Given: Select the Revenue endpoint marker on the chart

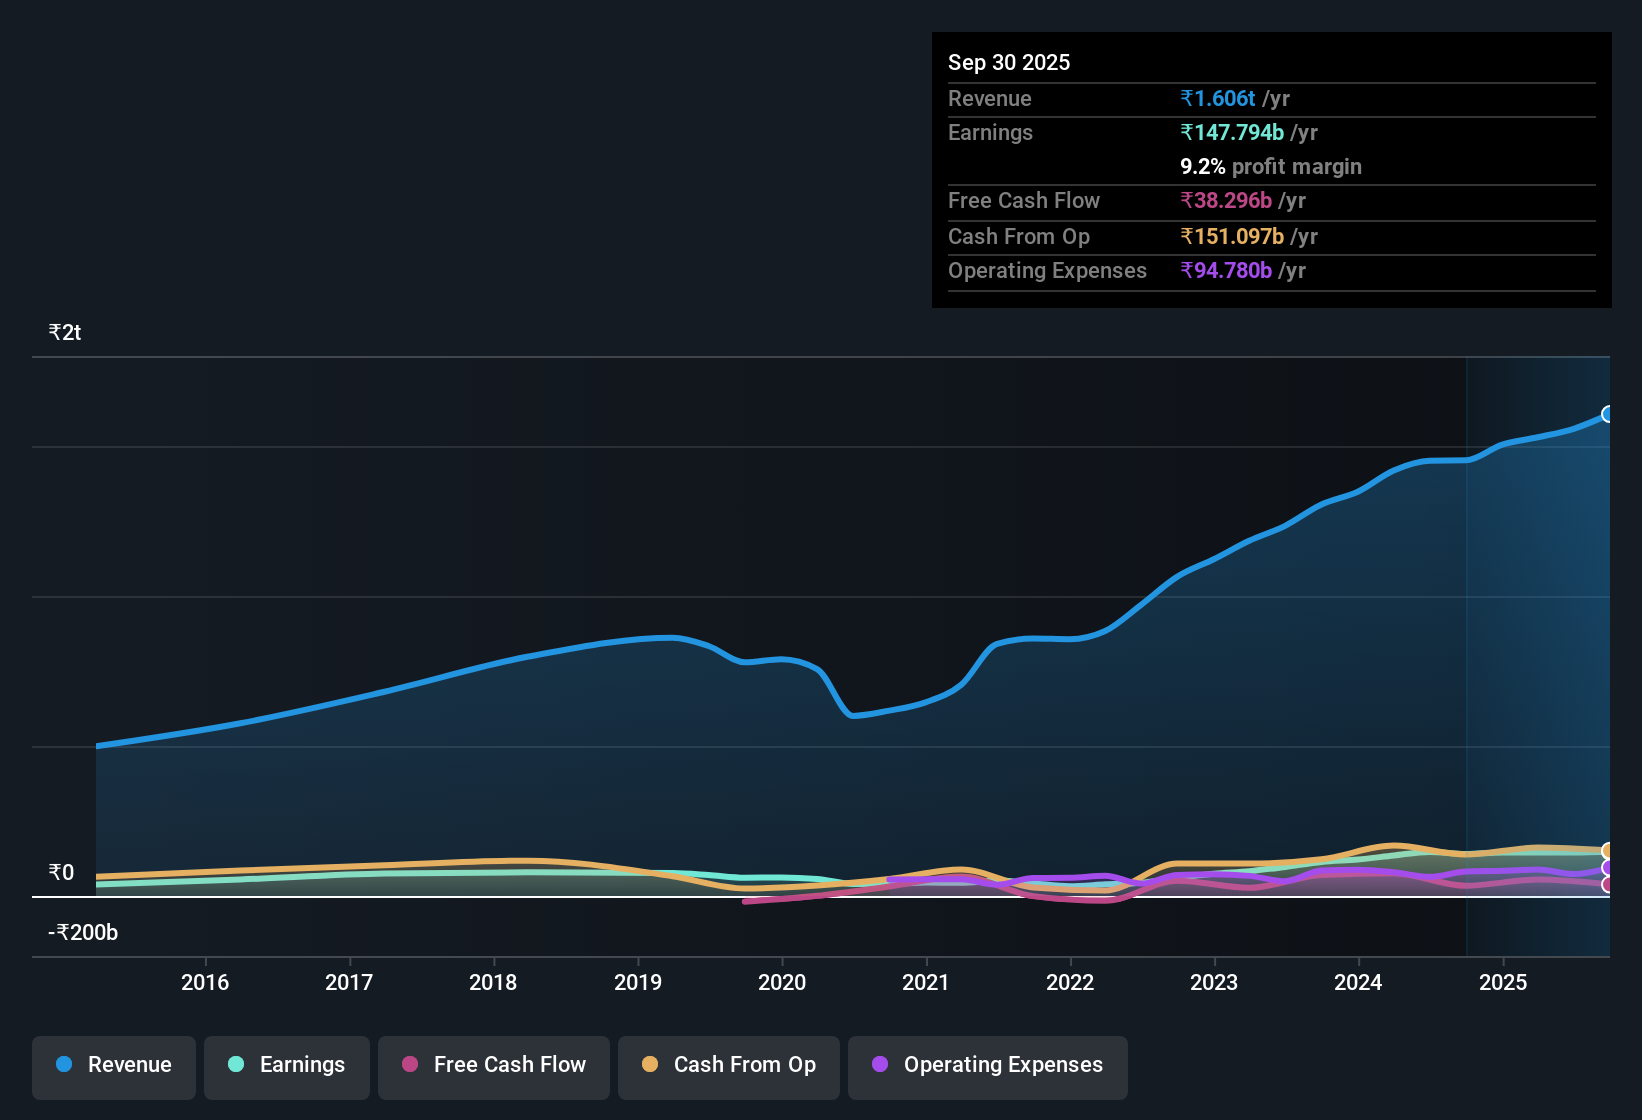Looking at the screenshot, I should tap(1608, 413).
